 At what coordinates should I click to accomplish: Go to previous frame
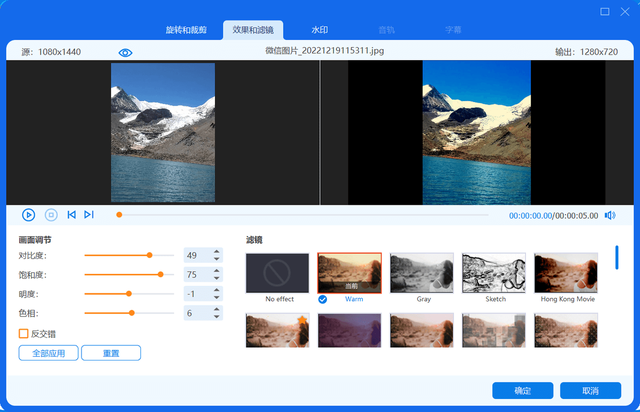click(x=71, y=215)
